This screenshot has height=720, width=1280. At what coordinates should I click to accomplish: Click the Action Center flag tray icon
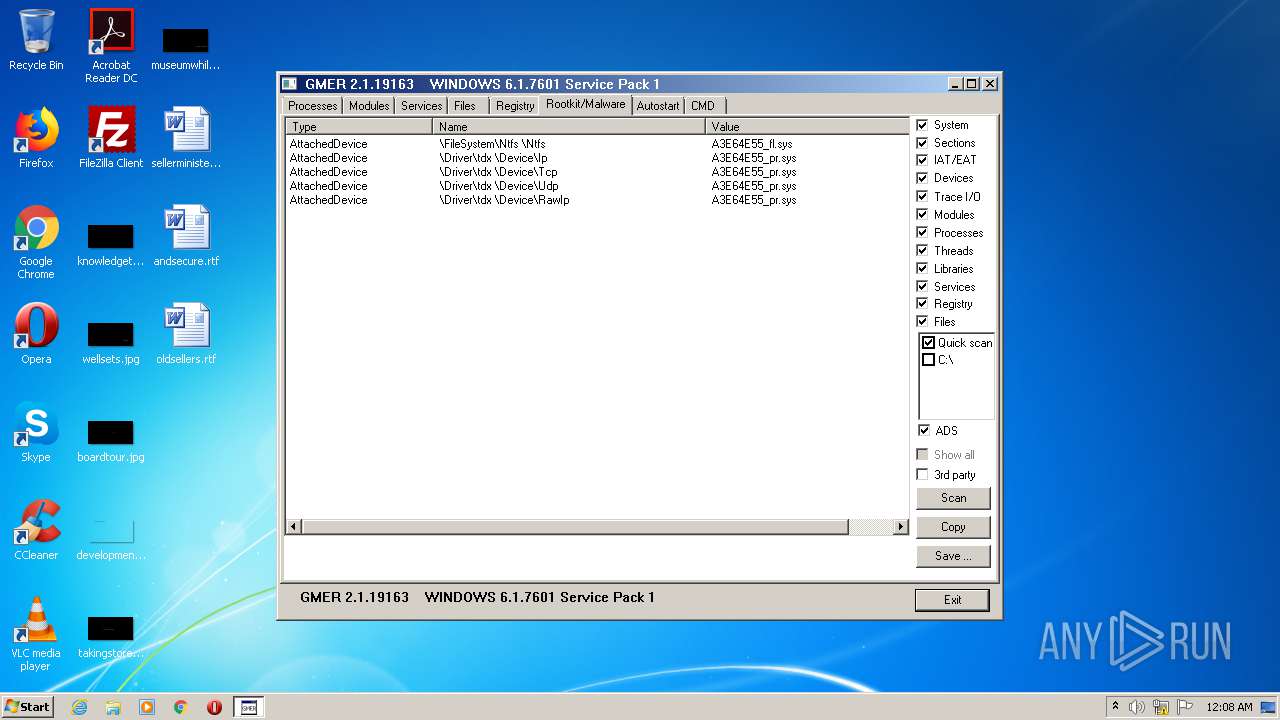tap(1185, 707)
